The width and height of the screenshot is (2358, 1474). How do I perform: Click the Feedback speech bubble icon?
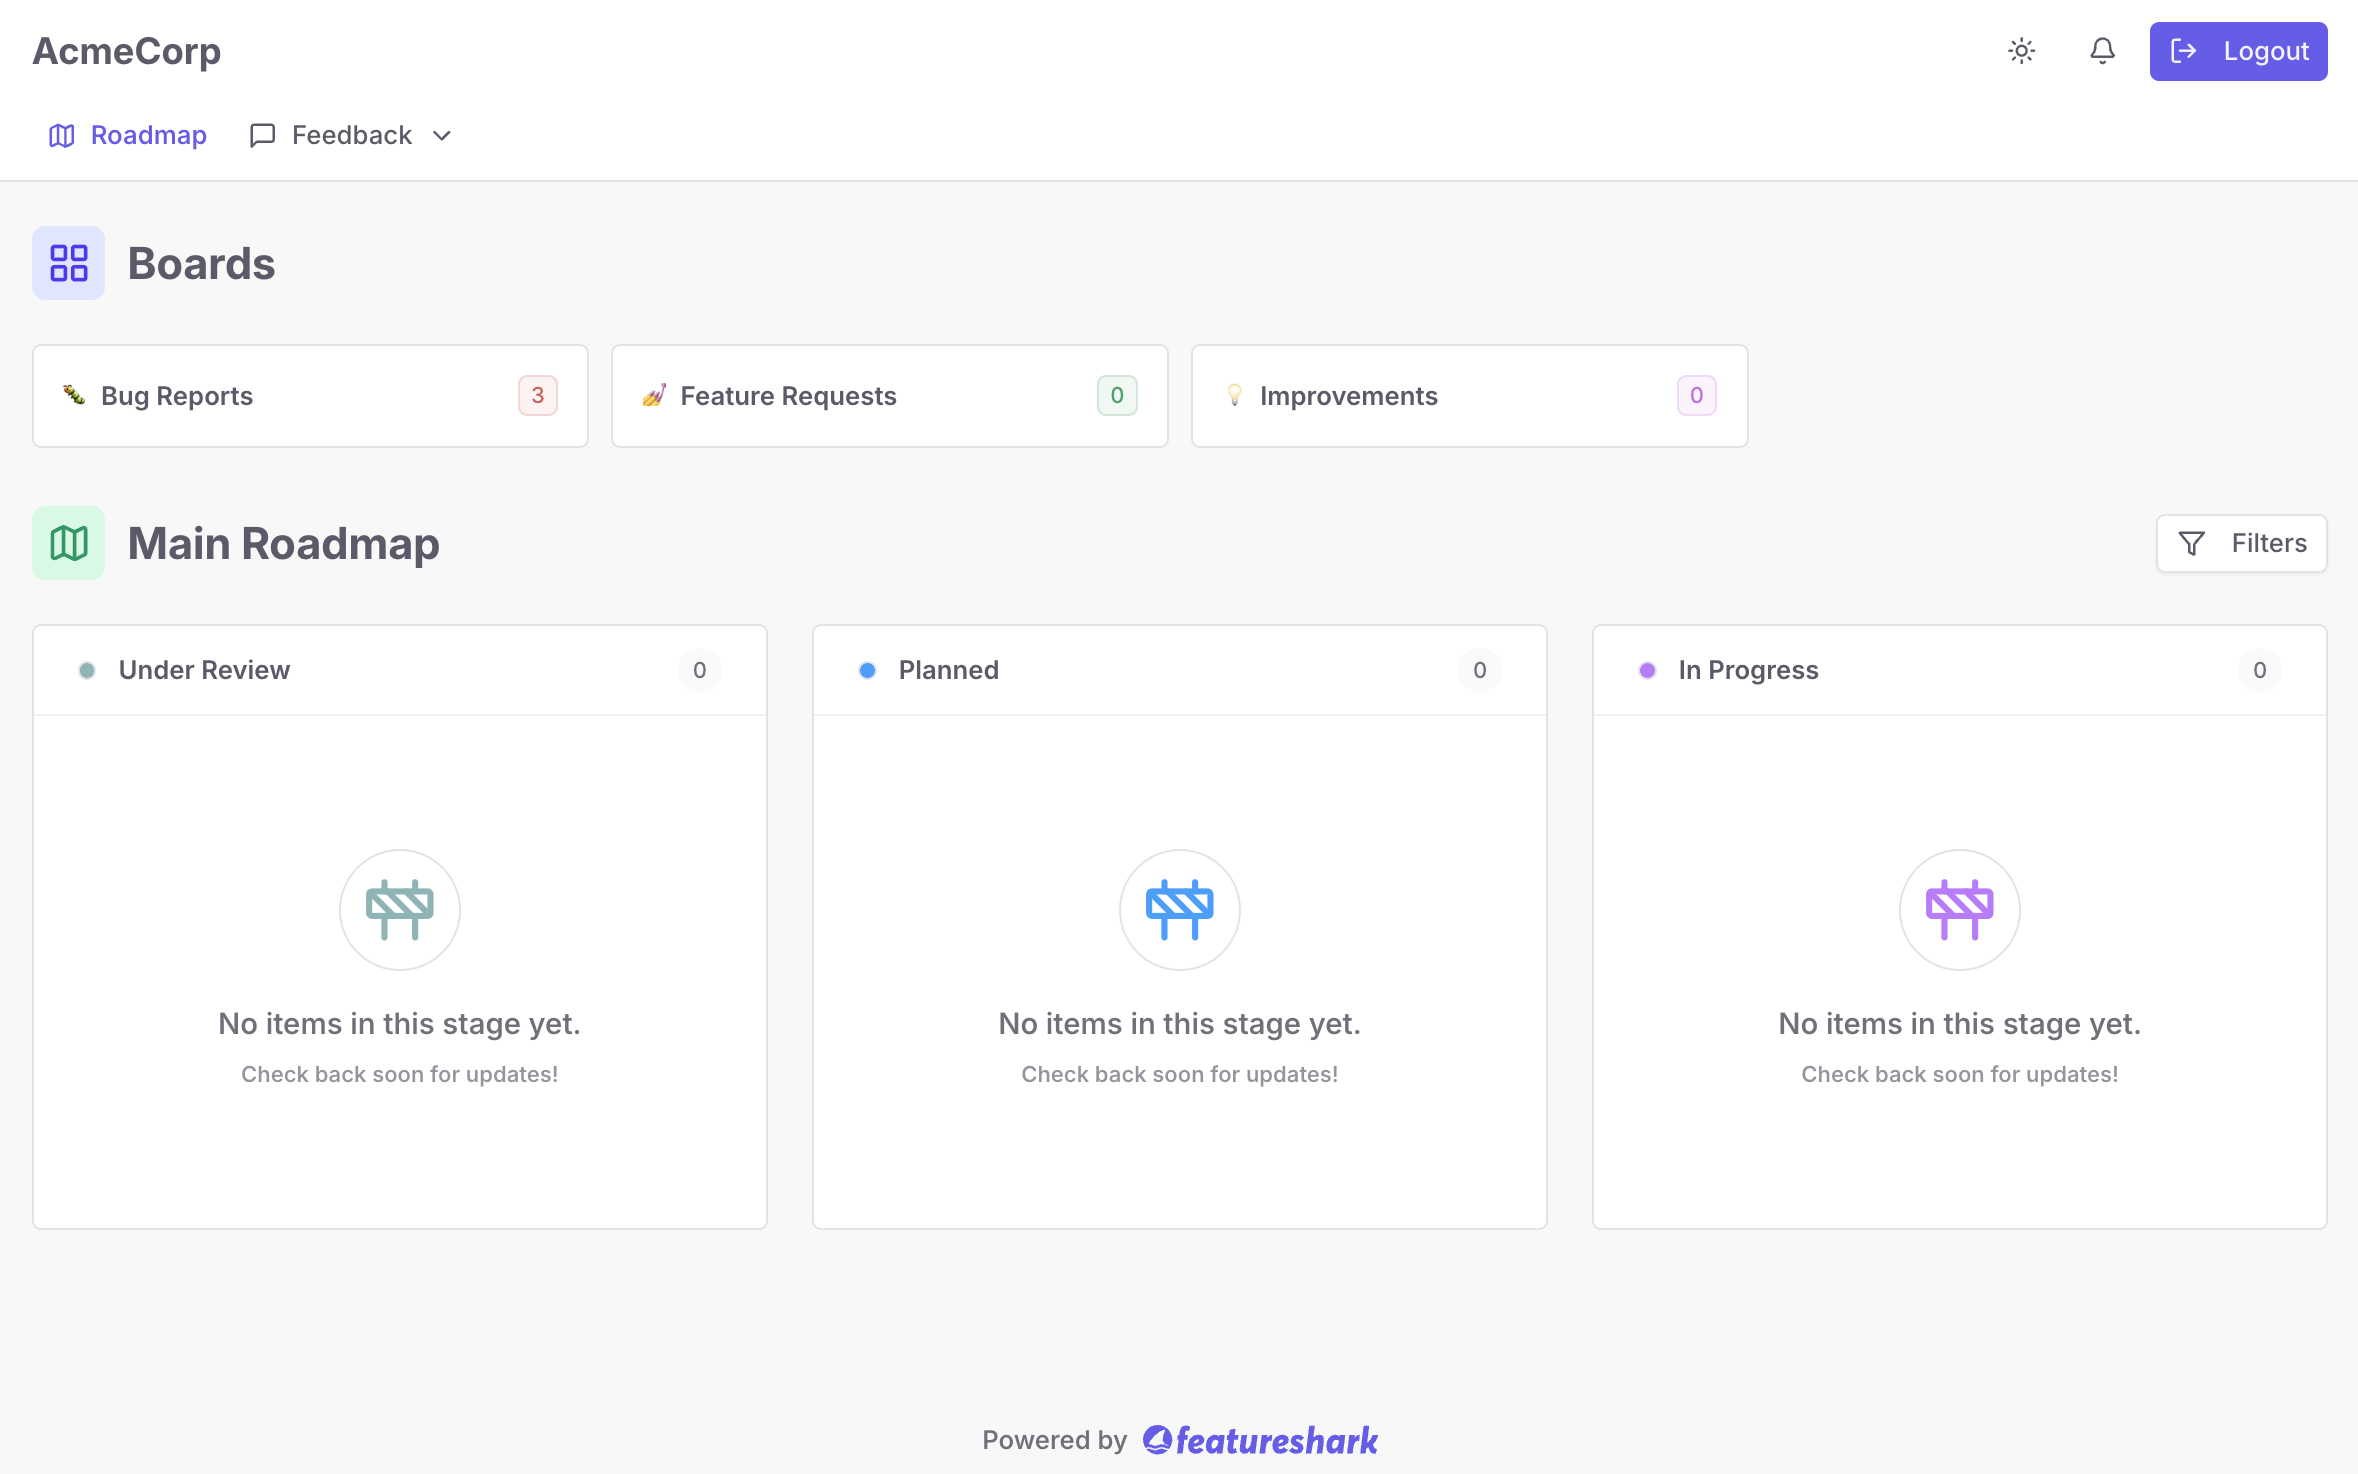coord(261,135)
